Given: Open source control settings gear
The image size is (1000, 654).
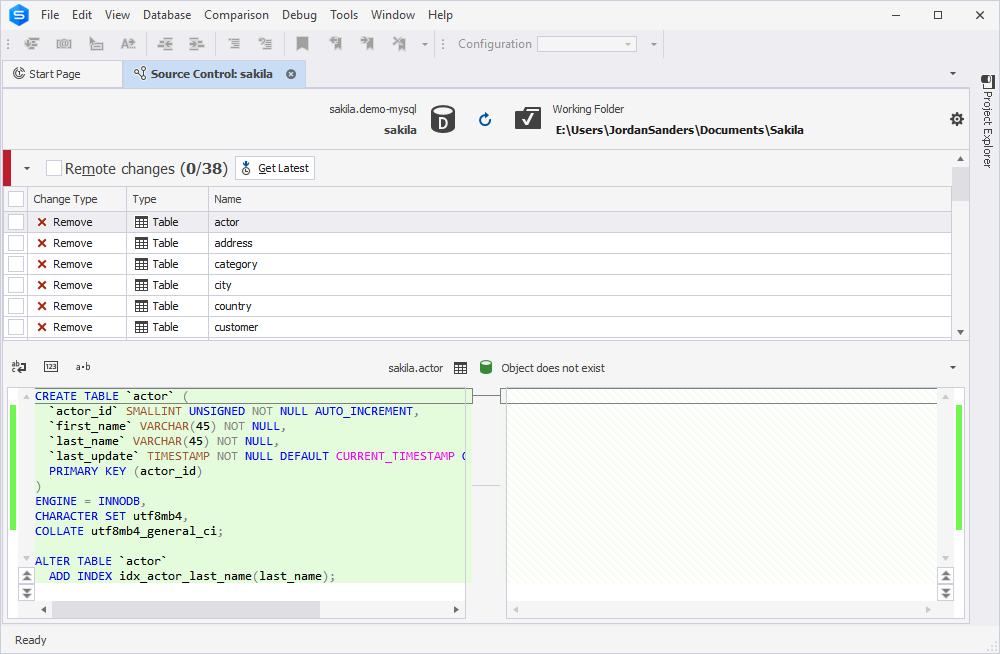Looking at the screenshot, I should pos(957,119).
